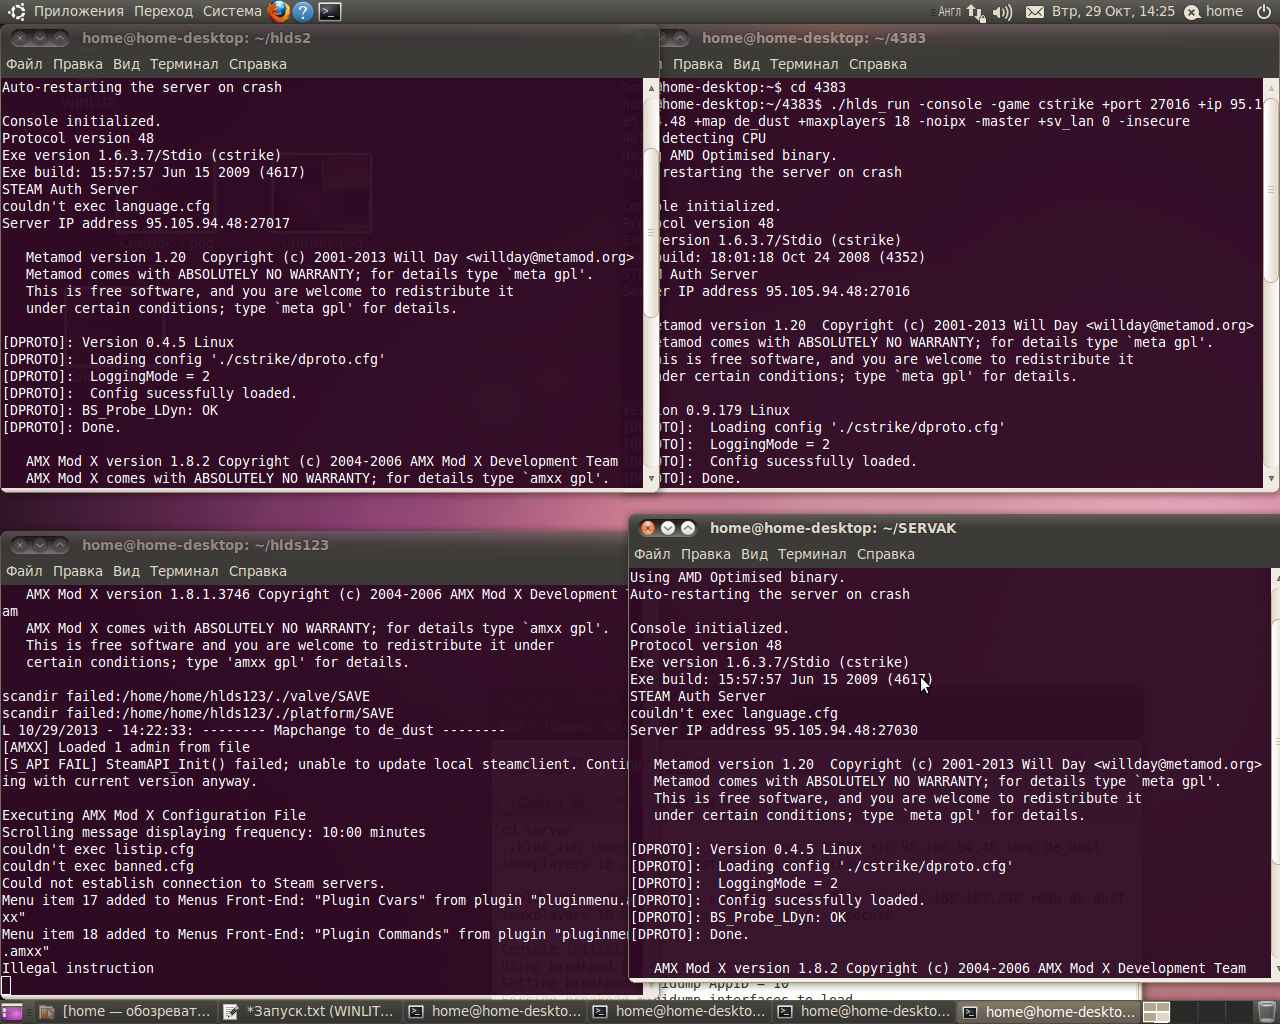Click '[DPROTO]: Version 0.4.5 Linux' in hlds2
Screen dimensions: 1280x1024
[118, 342]
